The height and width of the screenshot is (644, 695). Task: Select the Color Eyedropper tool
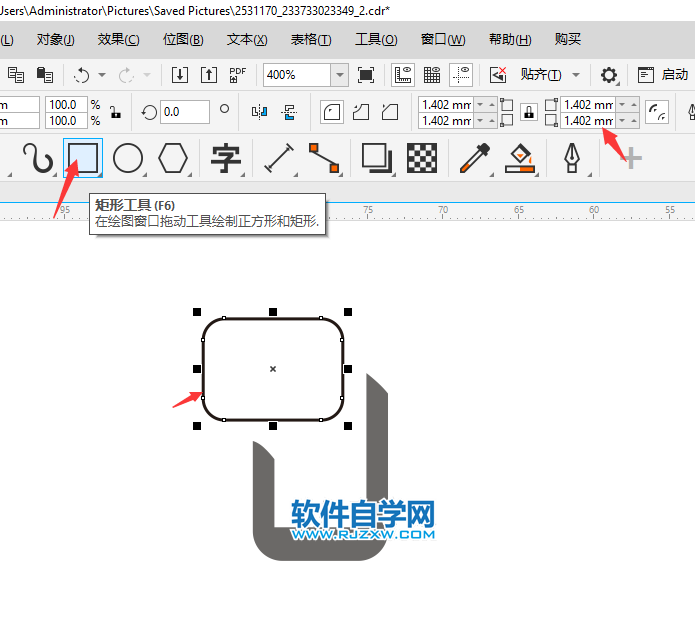tap(475, 158)
